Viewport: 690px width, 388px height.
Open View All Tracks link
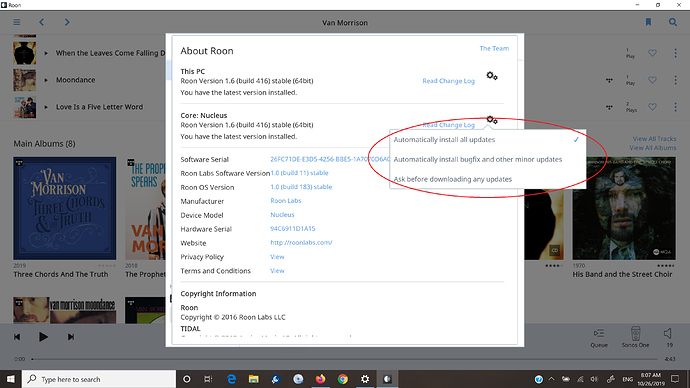(x=654, y=139)
